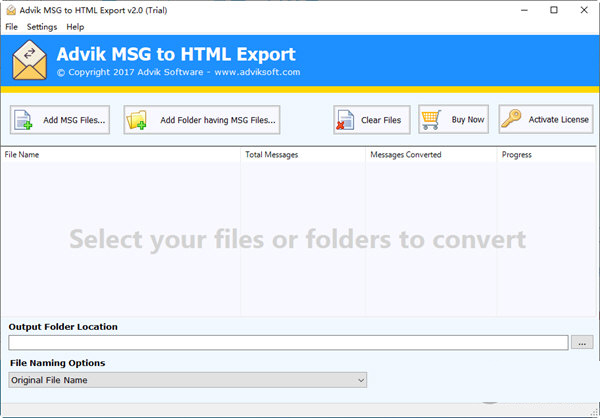The image size is (600, 418).
Task: Click the Output Folder Location text field
Action: [x=288, y=343]
